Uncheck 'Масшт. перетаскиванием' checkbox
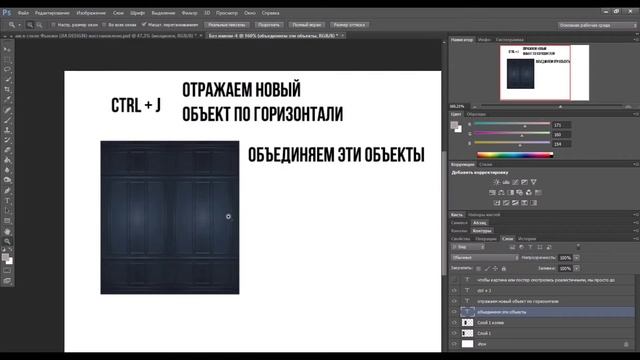640x360 pixels. (x=144, y=25)
